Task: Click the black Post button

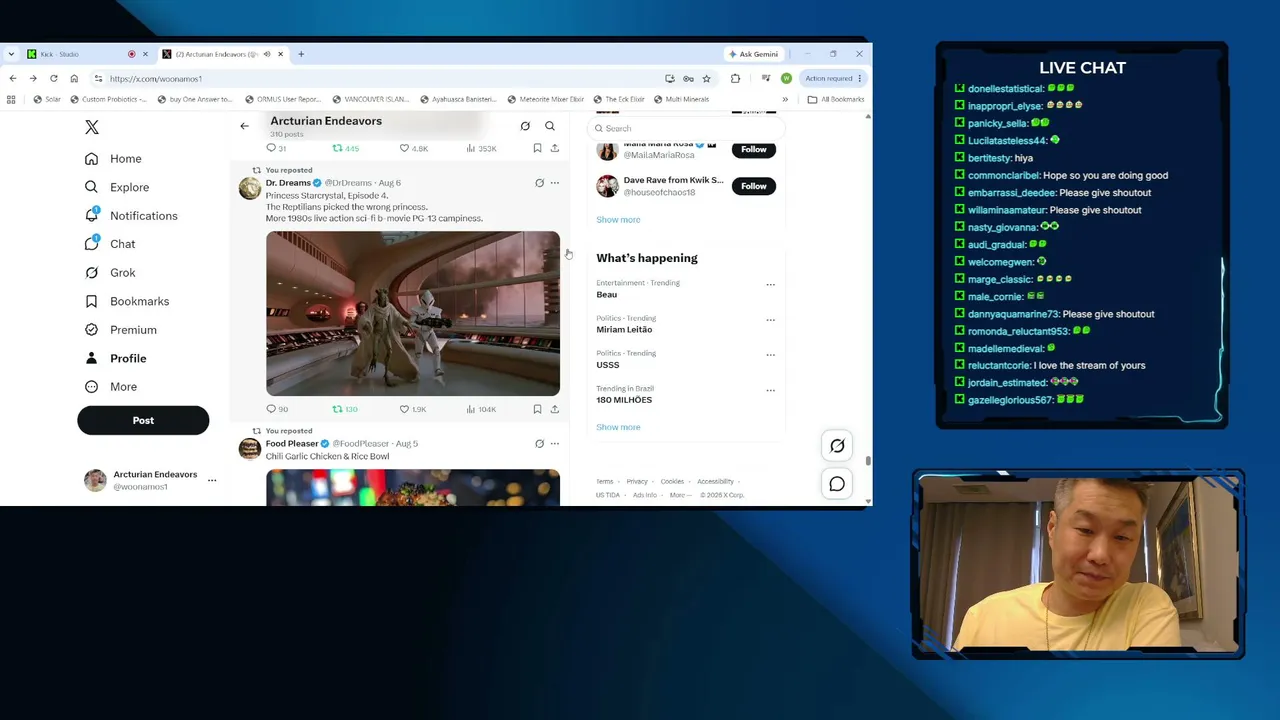Action: click(x=143, y=420)
